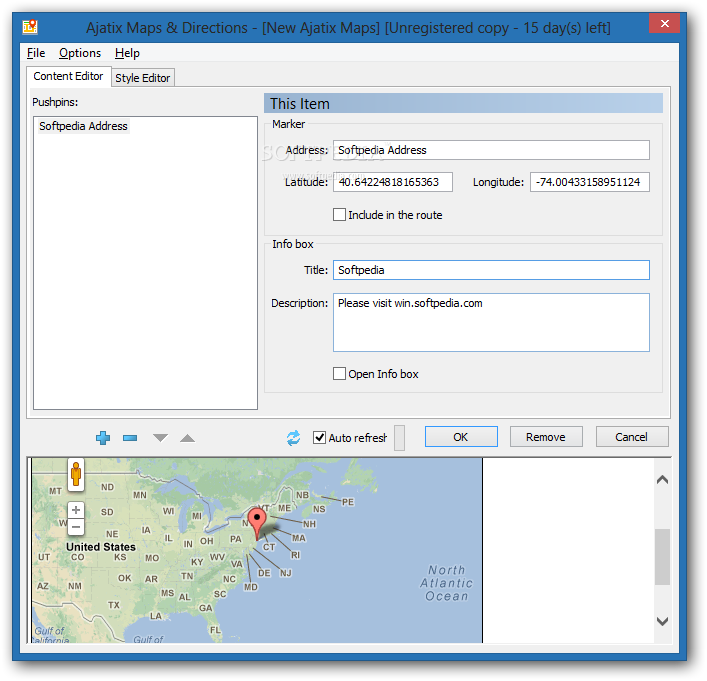Open the File menu

pos(36,53)
